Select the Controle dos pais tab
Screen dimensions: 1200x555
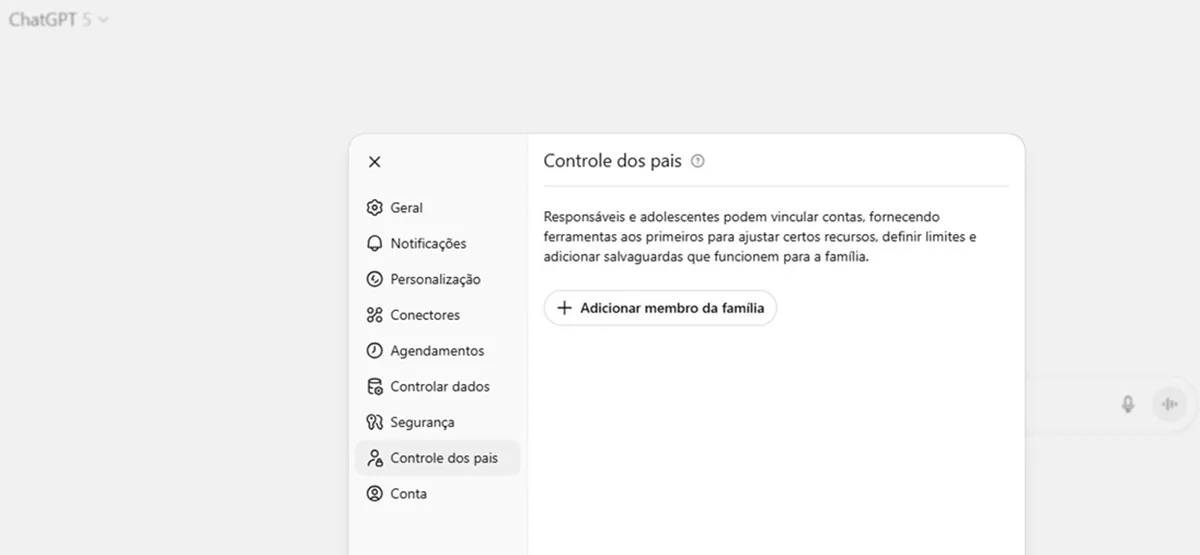pos(443,458)
